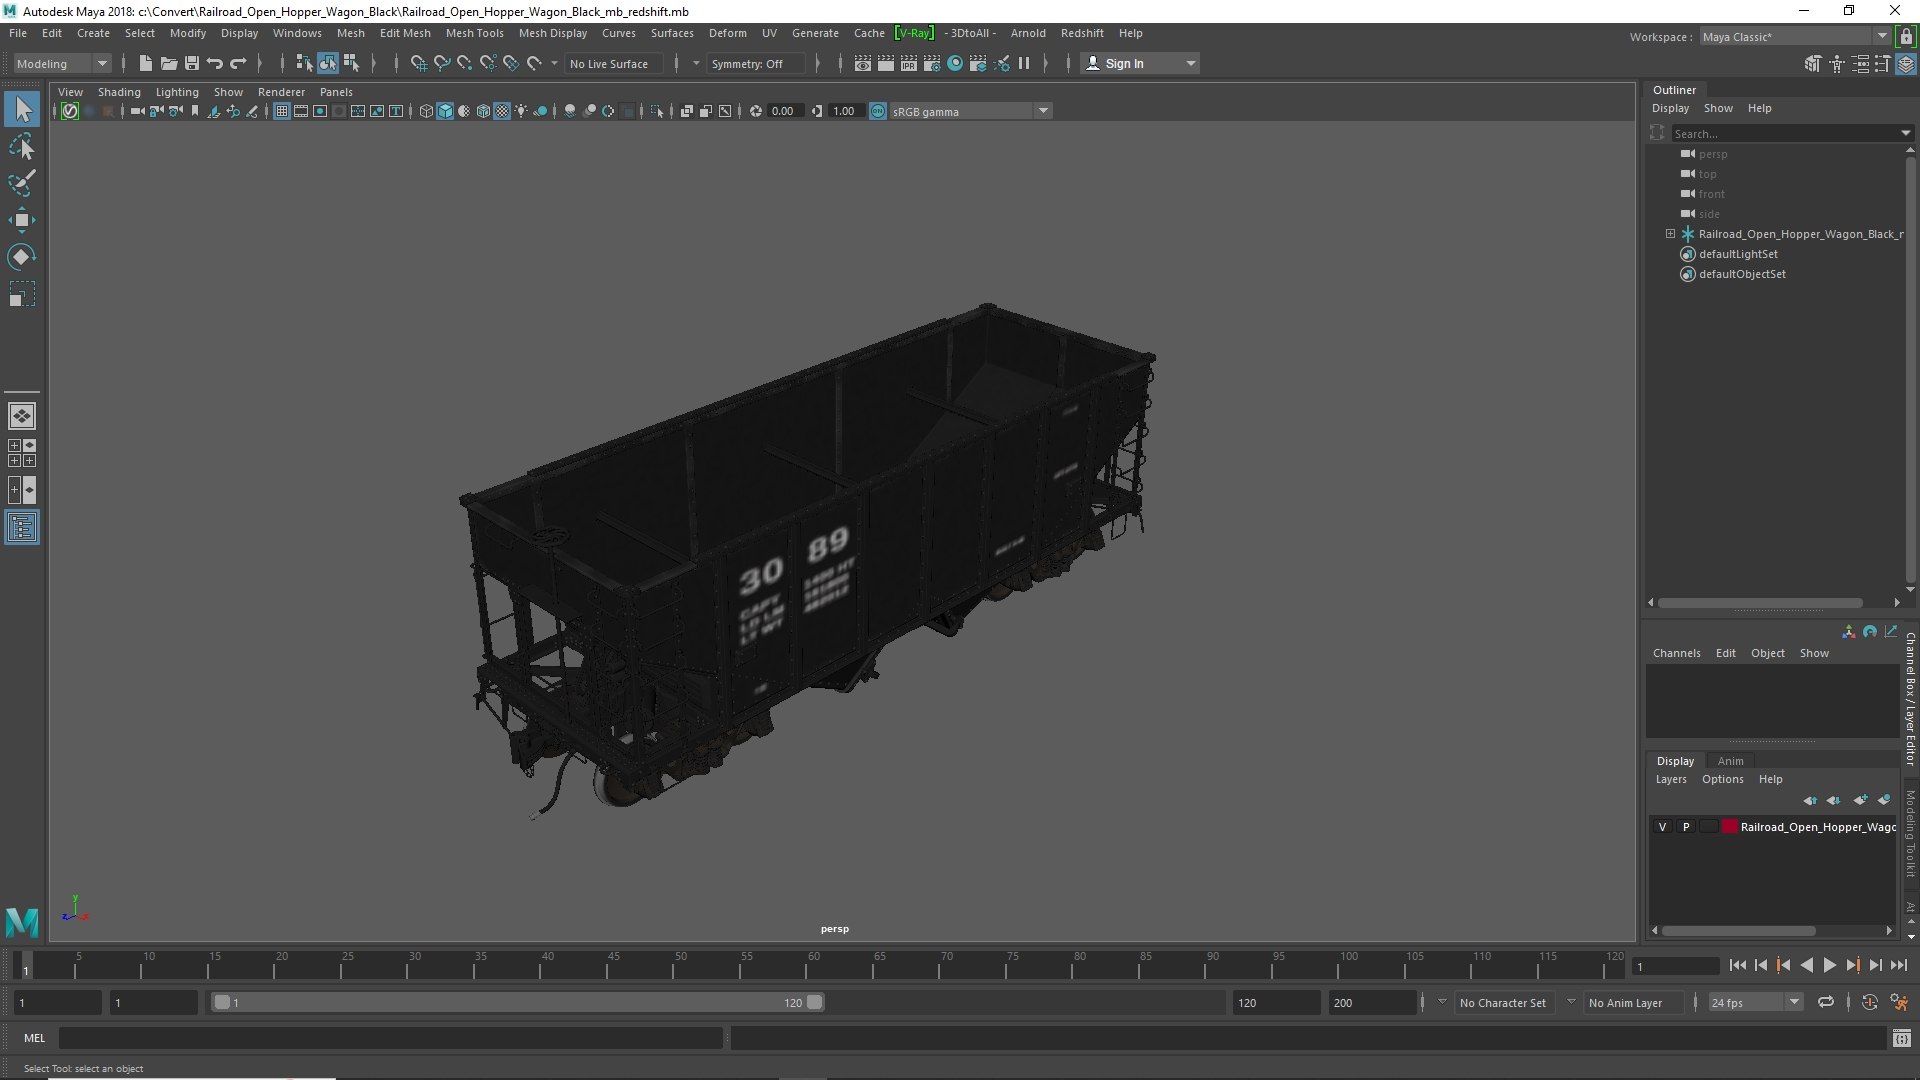
Task: Switch to four-view pane layout
Action: tap(22, 453)
